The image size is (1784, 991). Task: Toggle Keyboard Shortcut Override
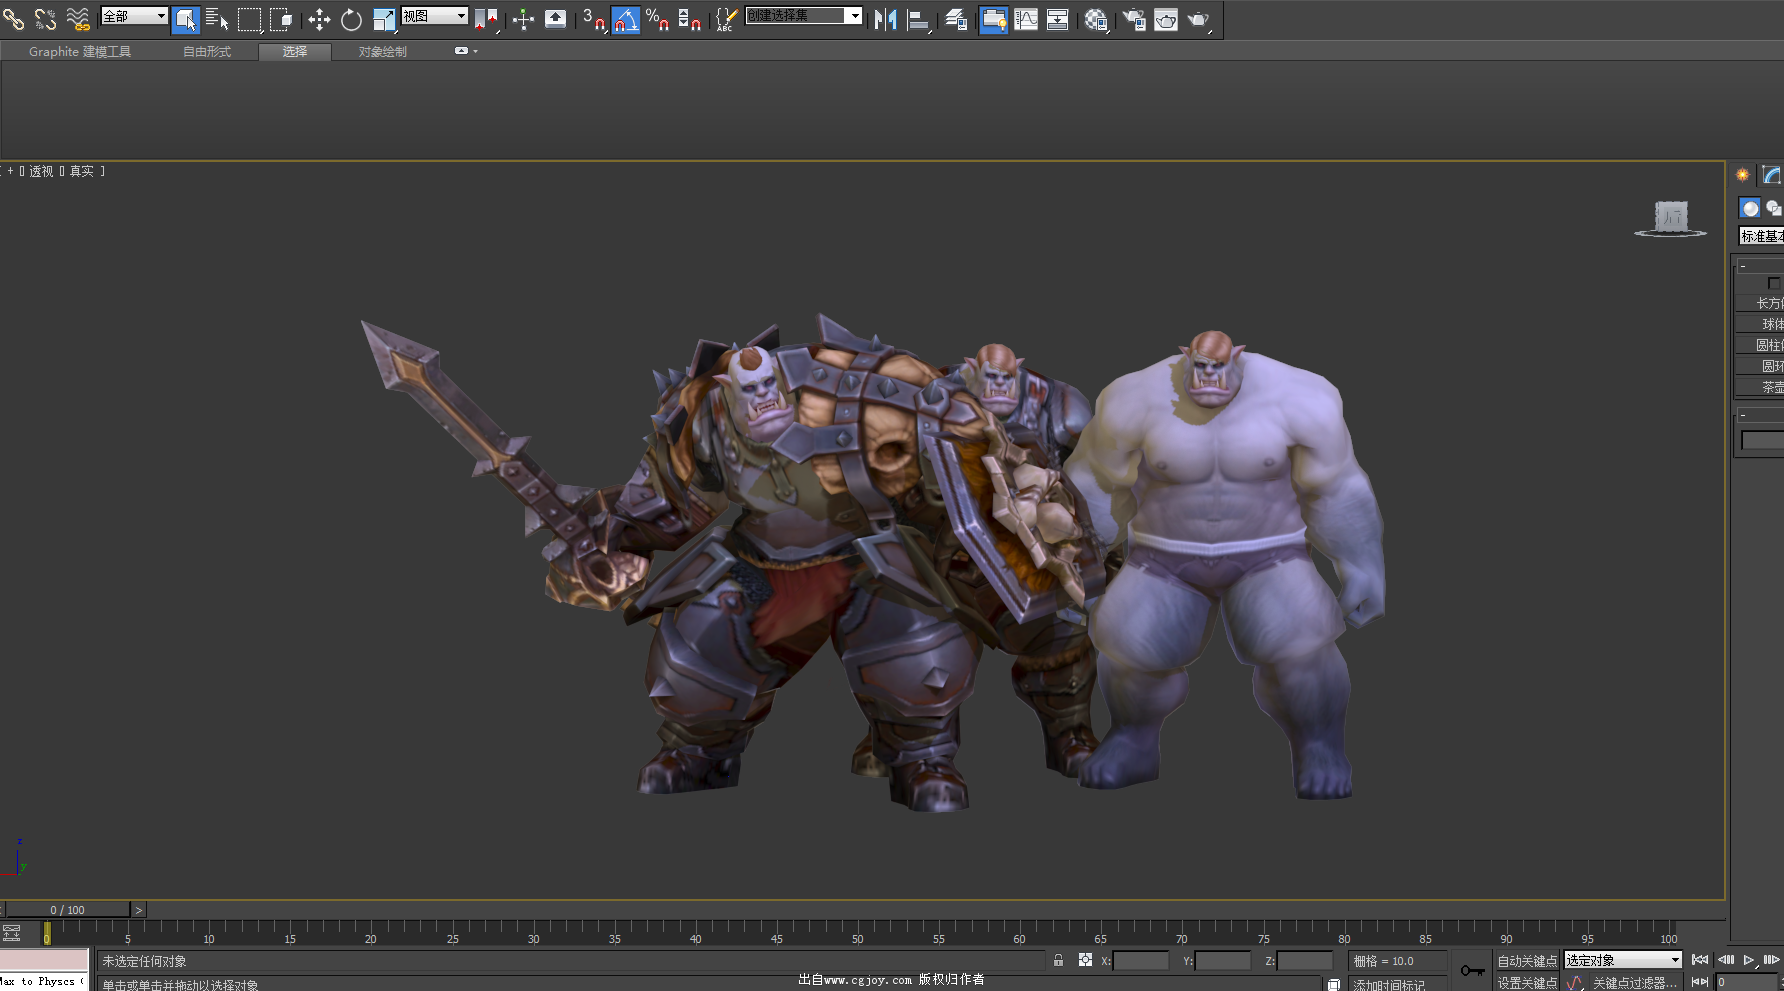555,19
